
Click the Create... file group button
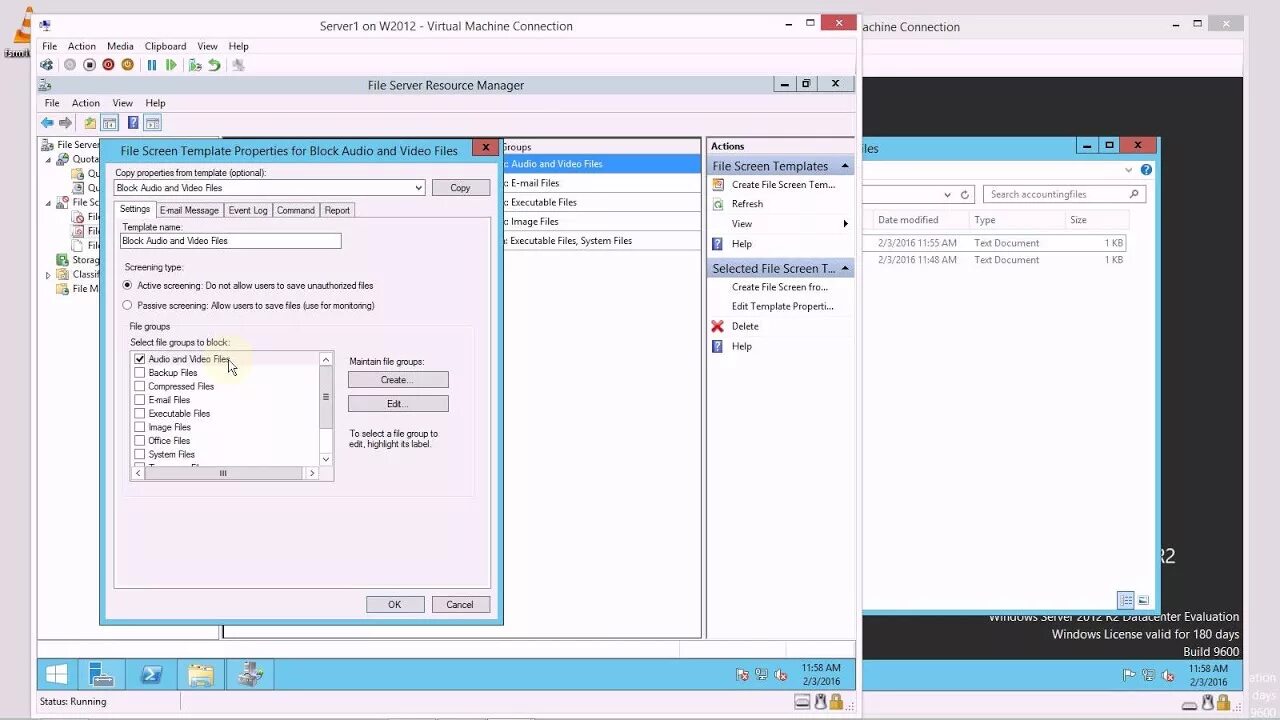(x=398, y=380)
